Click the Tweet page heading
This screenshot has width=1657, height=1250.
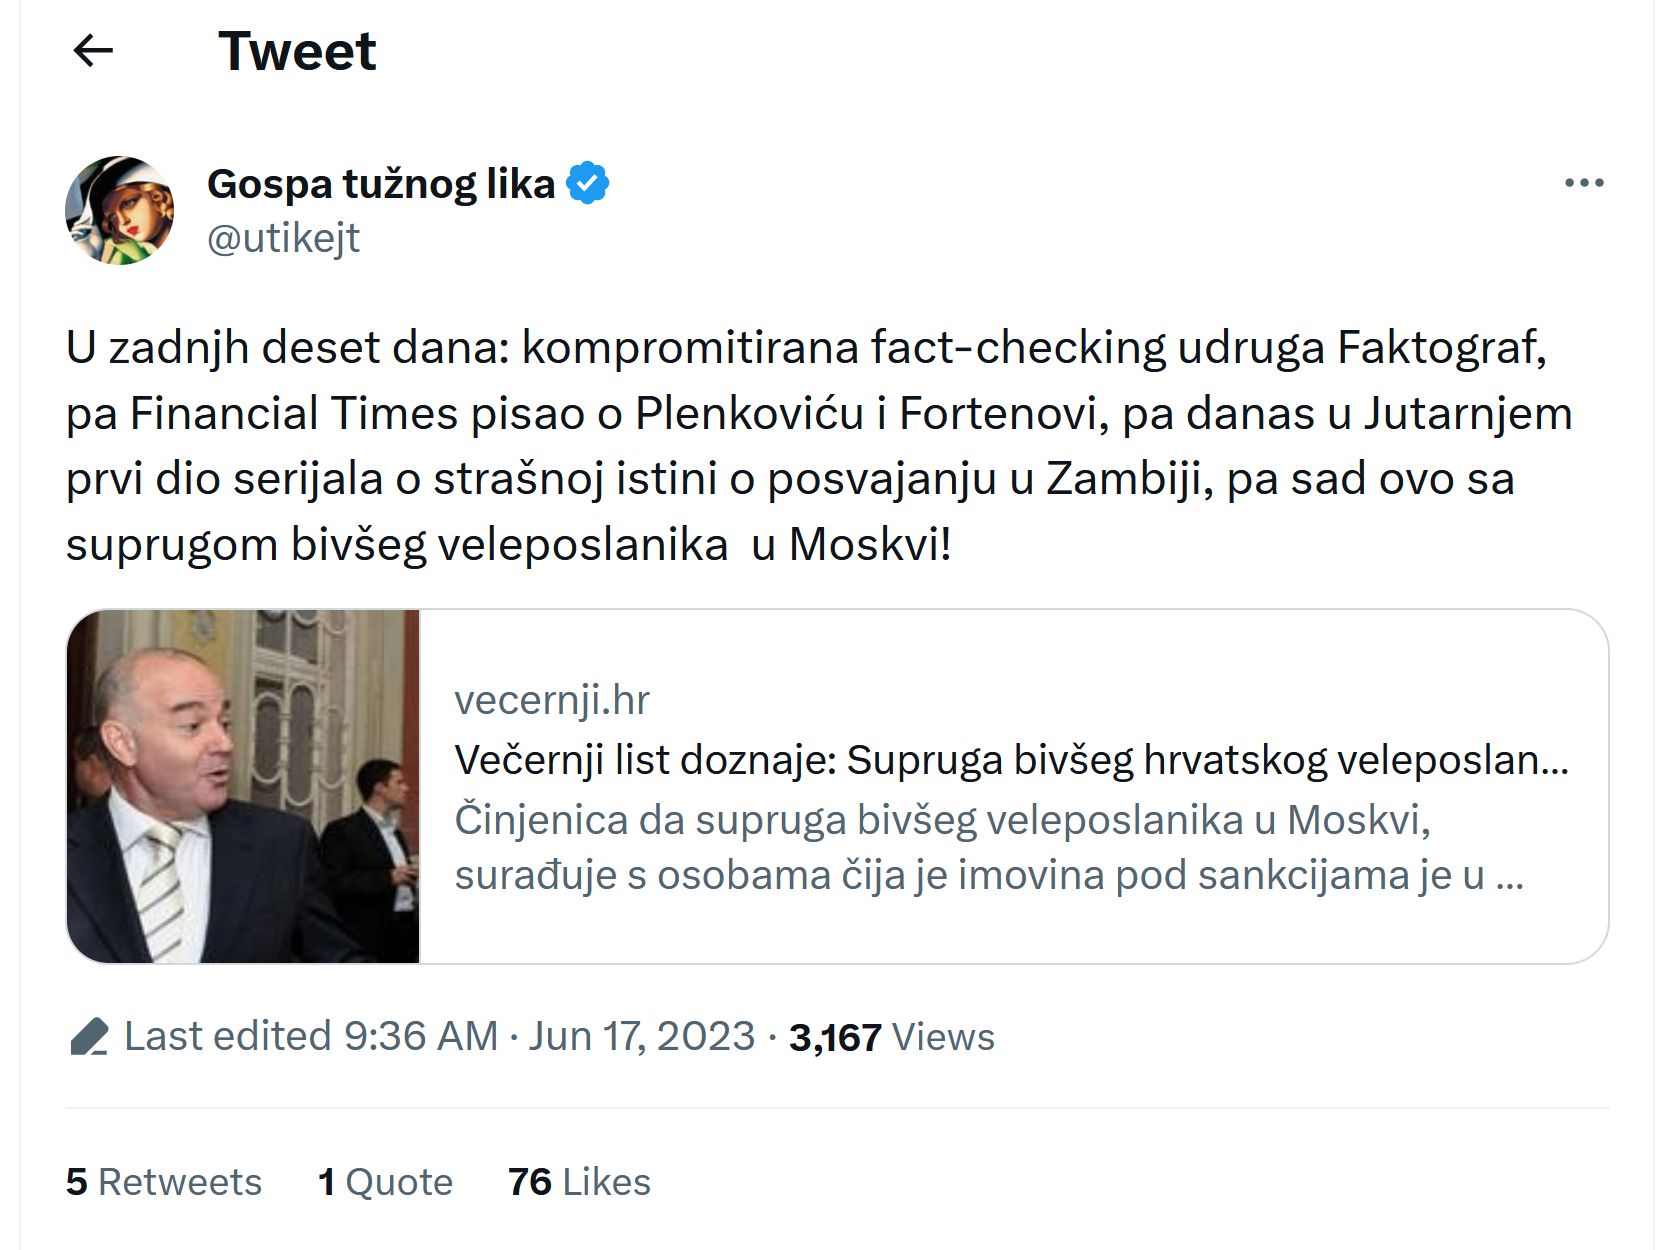(x=297, y=51)
